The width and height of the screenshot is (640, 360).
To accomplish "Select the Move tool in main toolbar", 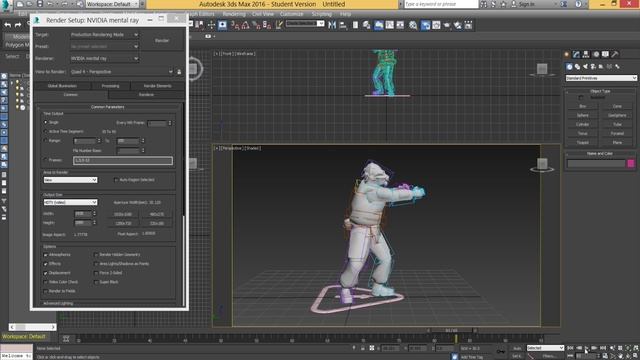I will (x=211, y=25).
